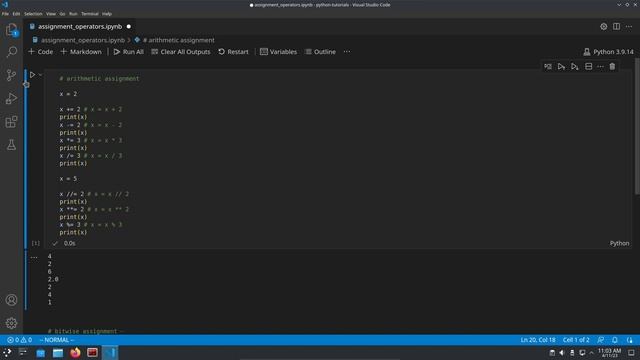The image size is (640, 360).
Task: Show the notebook Outline
Action: (320, 52)
